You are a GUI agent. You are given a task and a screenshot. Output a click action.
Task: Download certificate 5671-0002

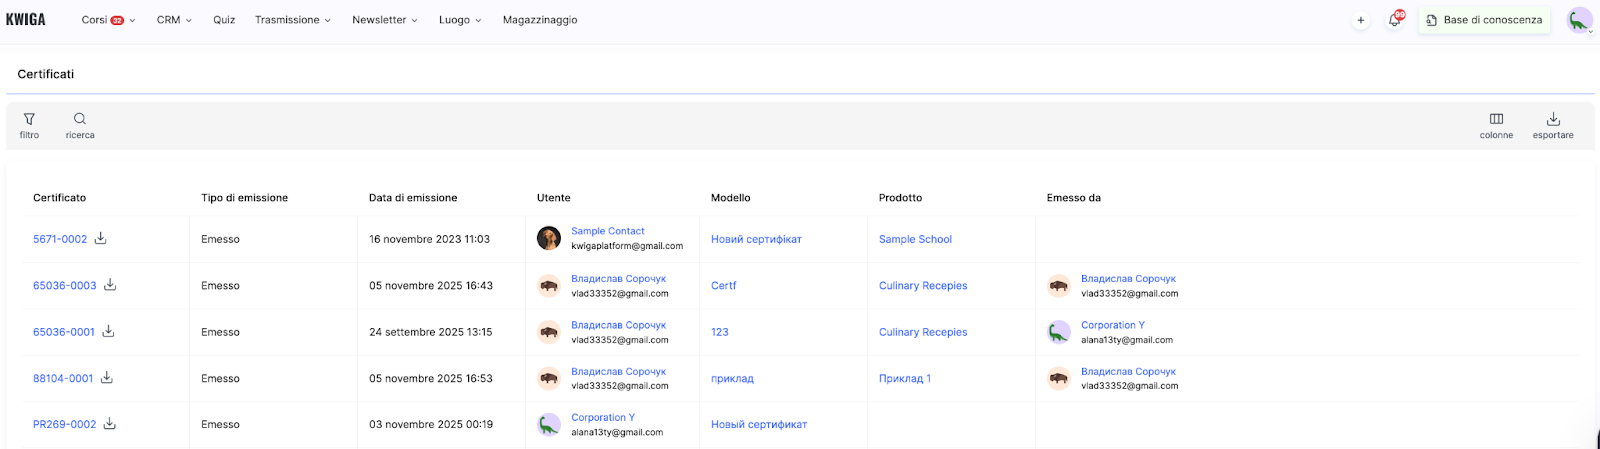click(x=101, y=238)
